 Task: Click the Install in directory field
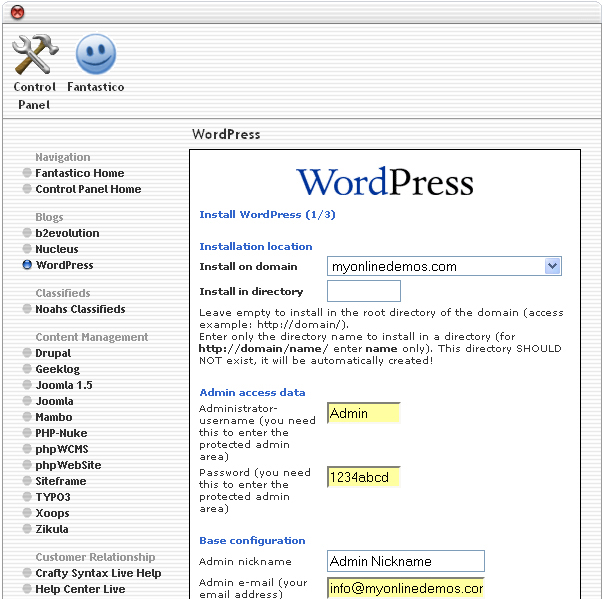pos(364,291)
